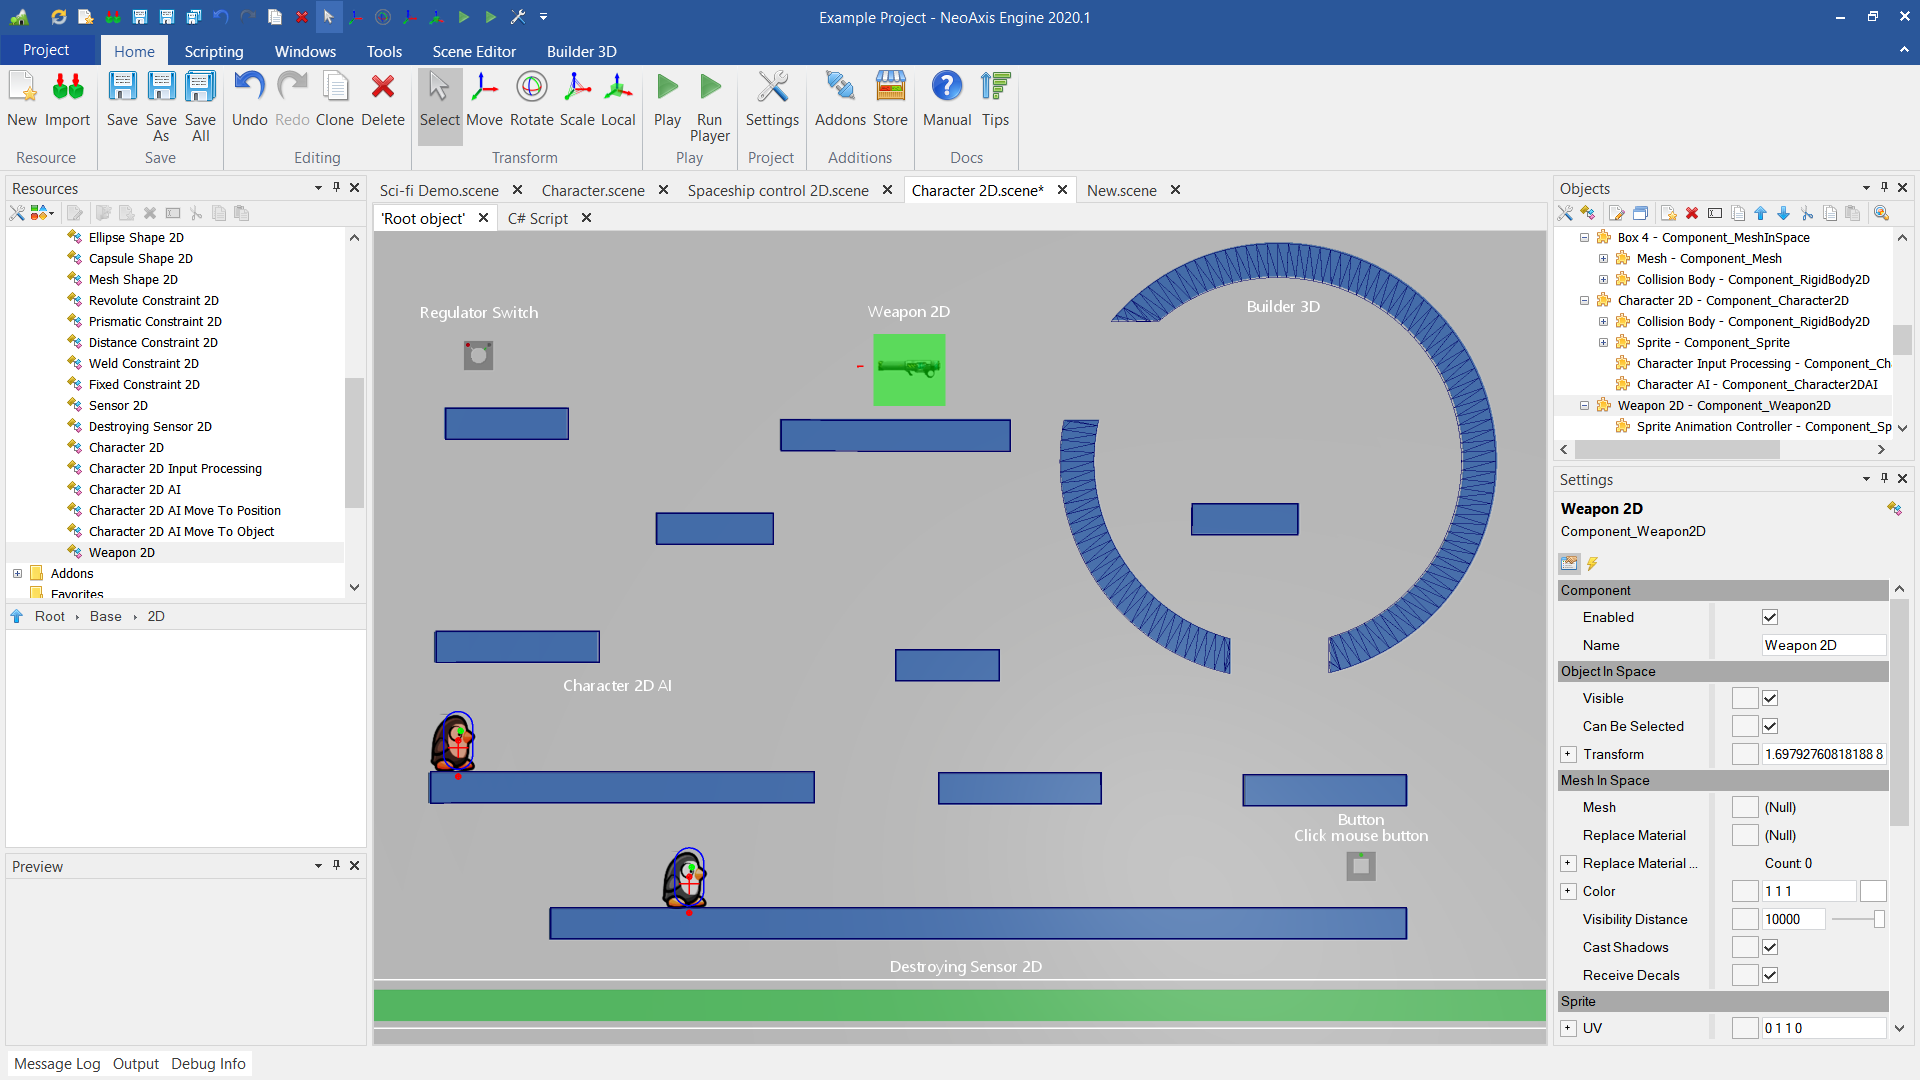The height and width of the screenshot is (1080, 1920).
Task: Switch to Character.scene document tab
Action: [x=593, y=190]
